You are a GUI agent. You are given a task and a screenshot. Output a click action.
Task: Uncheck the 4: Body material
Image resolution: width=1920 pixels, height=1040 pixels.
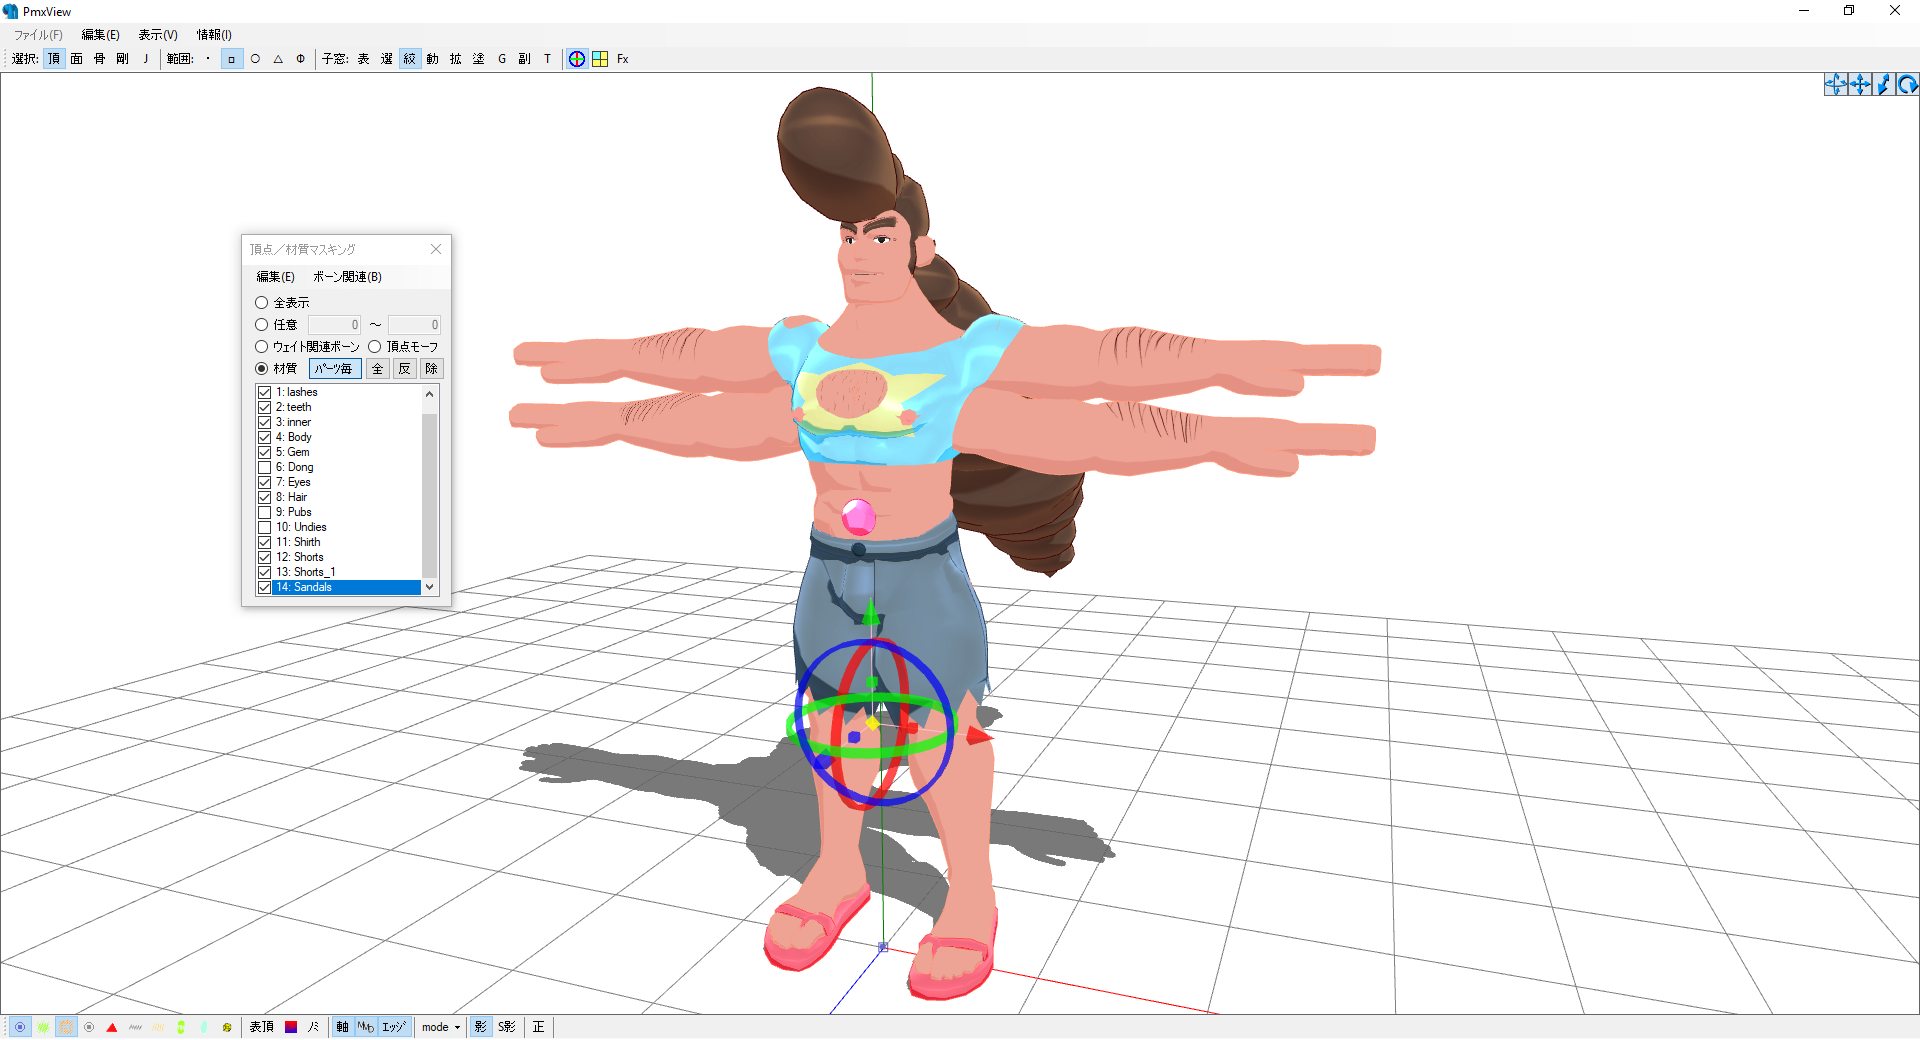(x=265, y=437)
